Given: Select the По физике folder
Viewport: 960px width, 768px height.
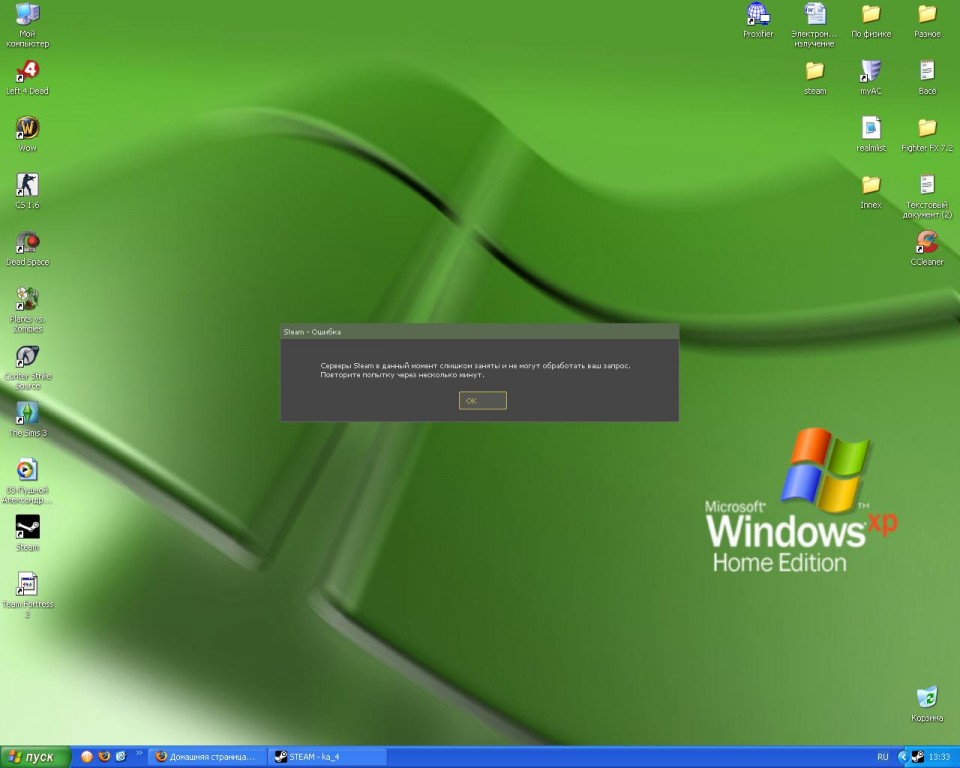Looking at the screenshot, I should (871, 20).
